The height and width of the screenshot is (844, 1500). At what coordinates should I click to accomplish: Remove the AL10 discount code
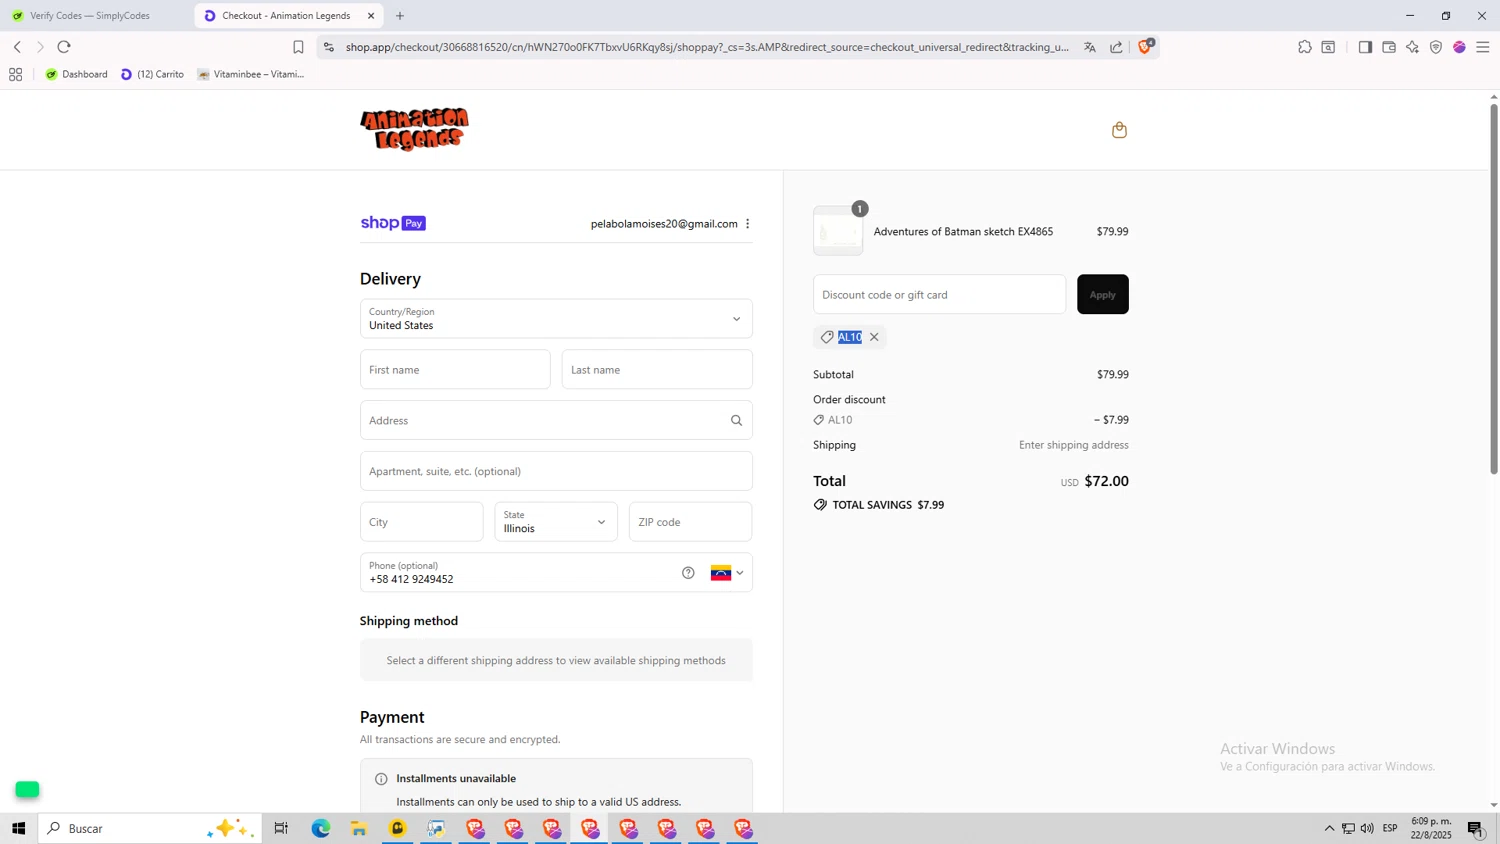tap(874, 337)
